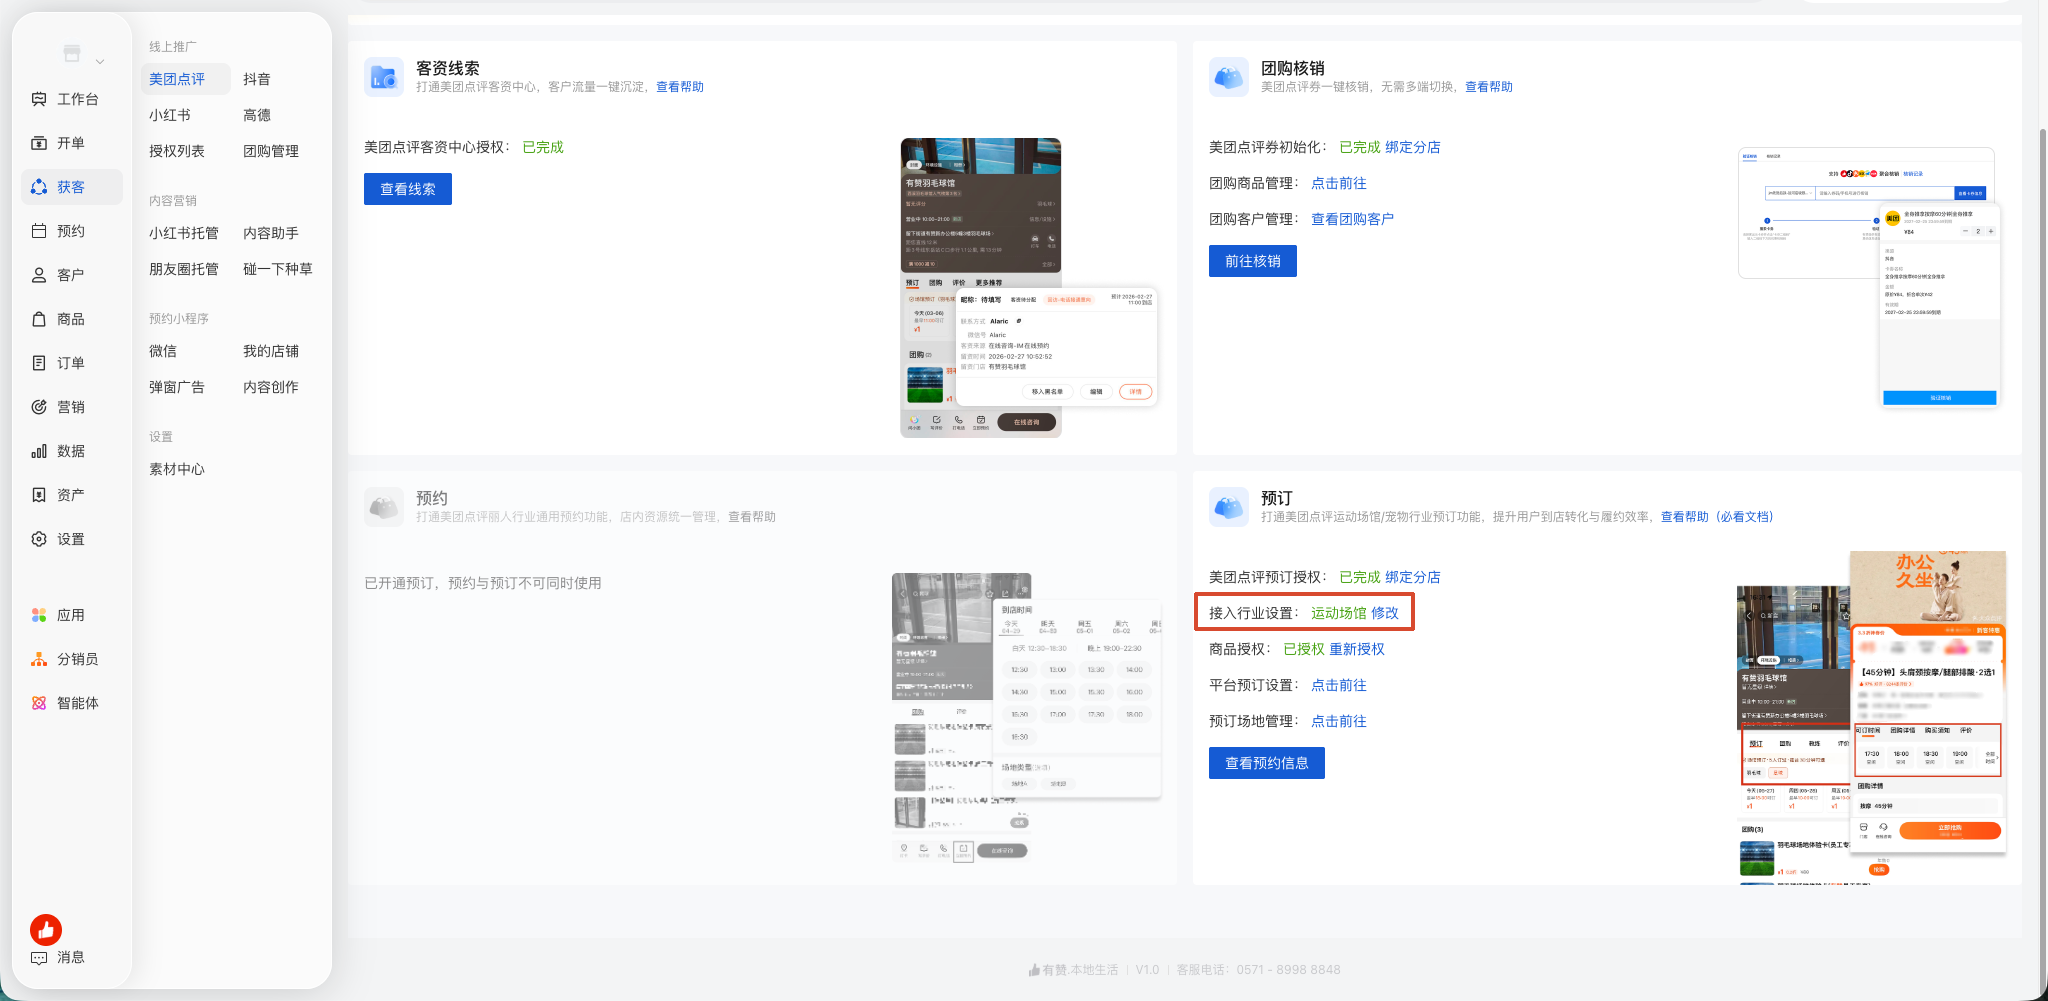Click the 数据 bar chart icon

coord(39,451)
